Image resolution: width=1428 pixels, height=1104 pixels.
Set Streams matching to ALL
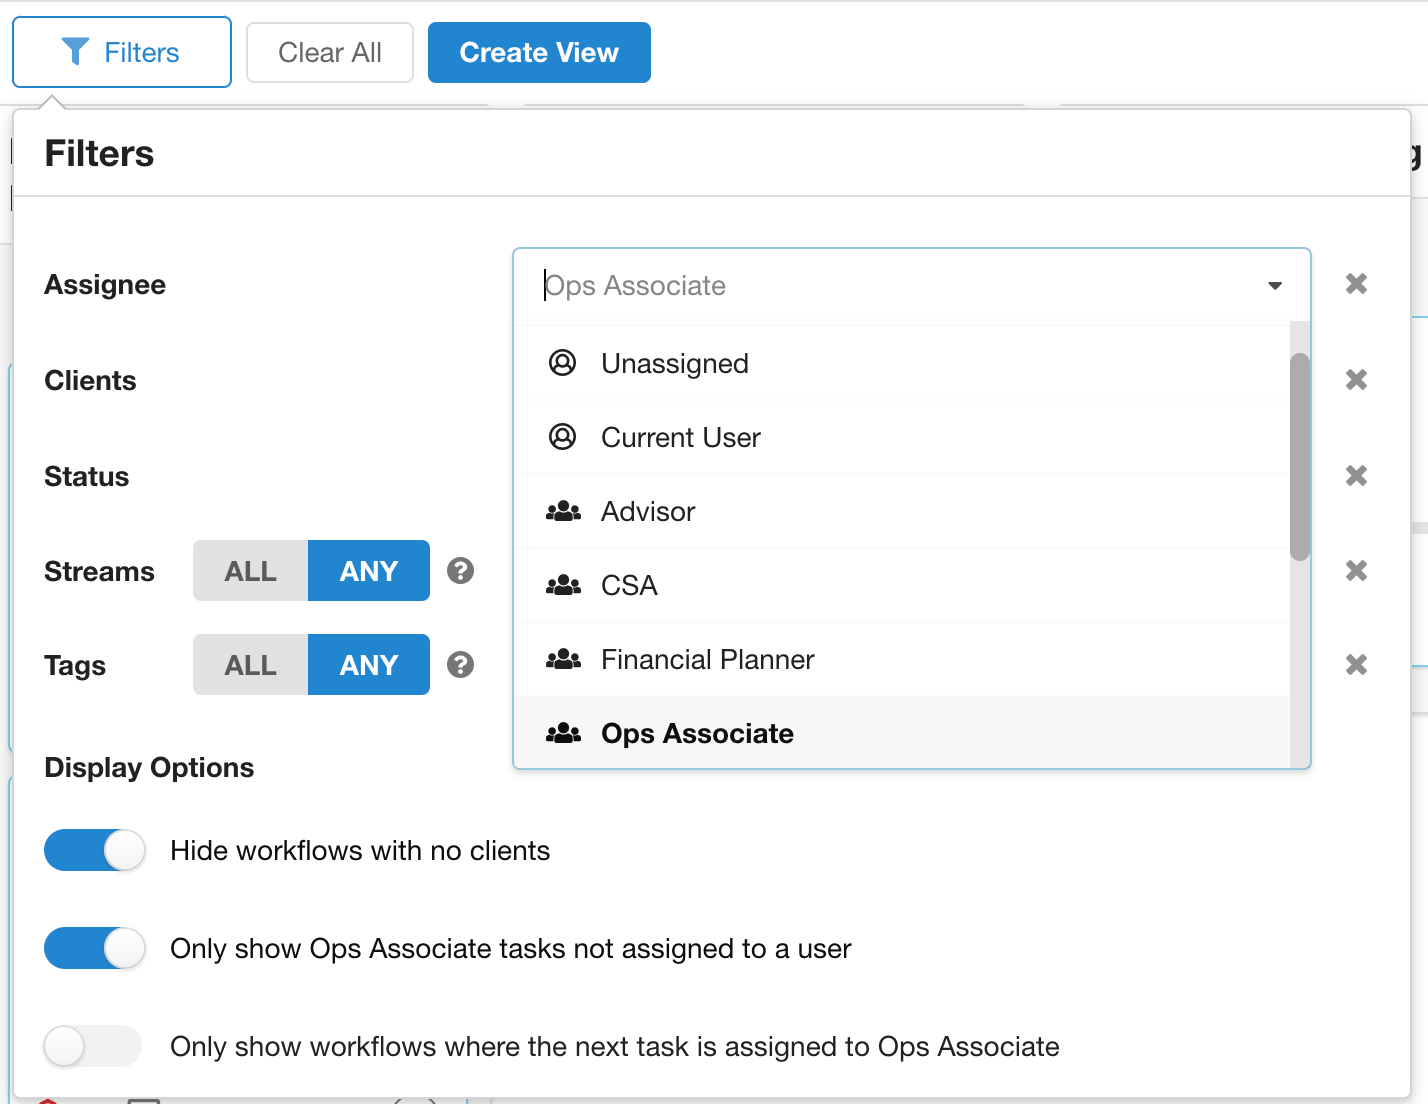pyautogui.click(x=250, y=571)
